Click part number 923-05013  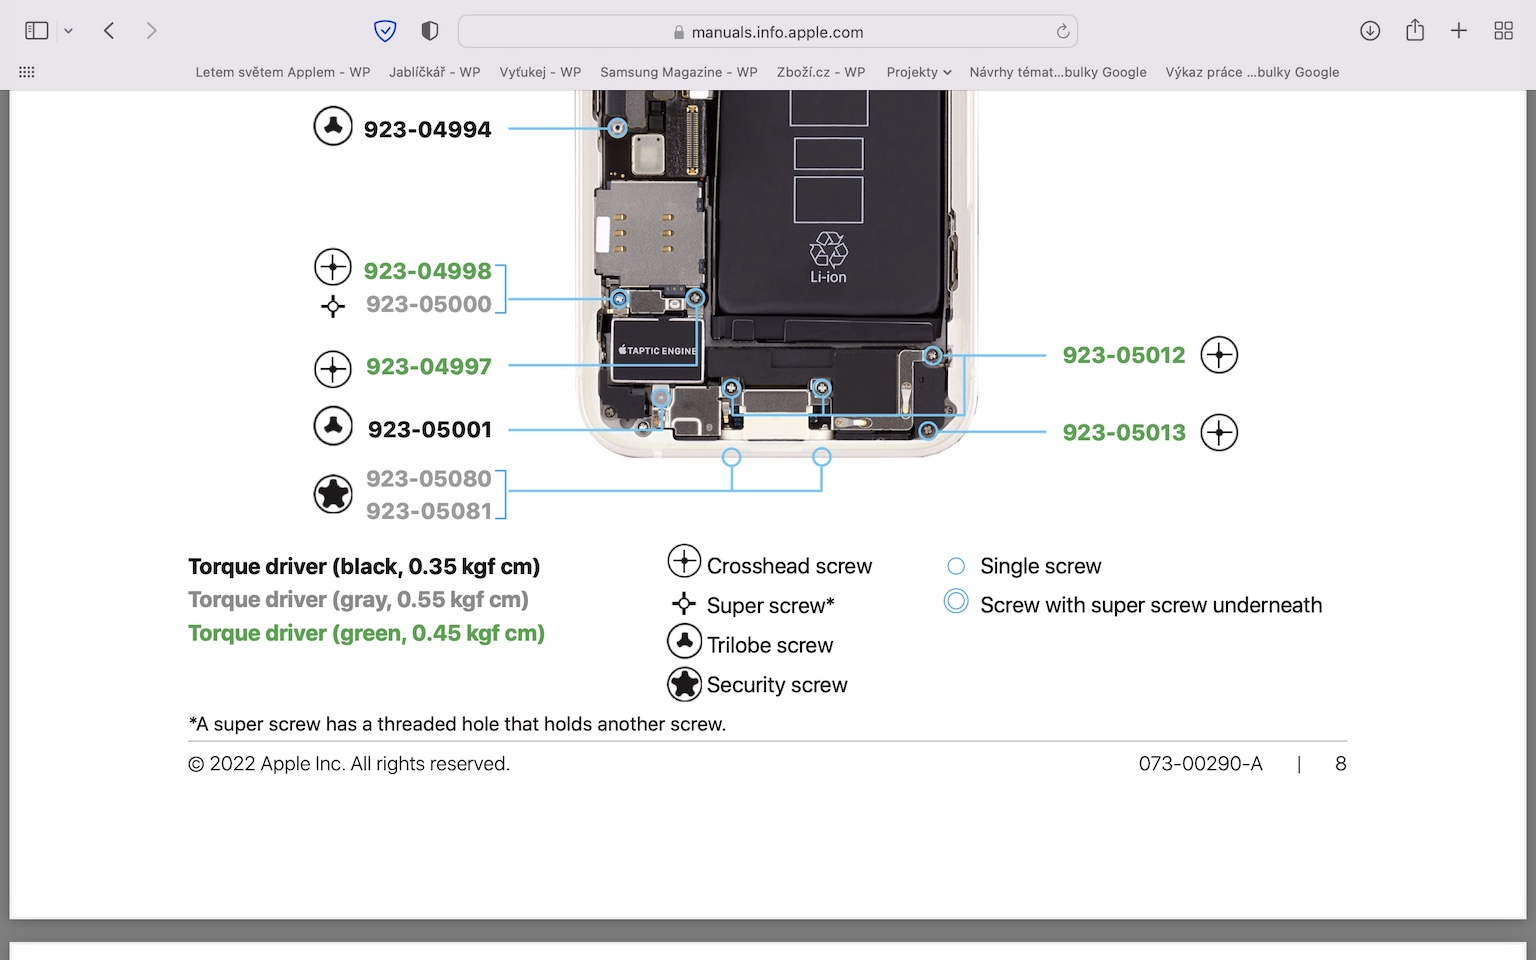[1124, 433]
